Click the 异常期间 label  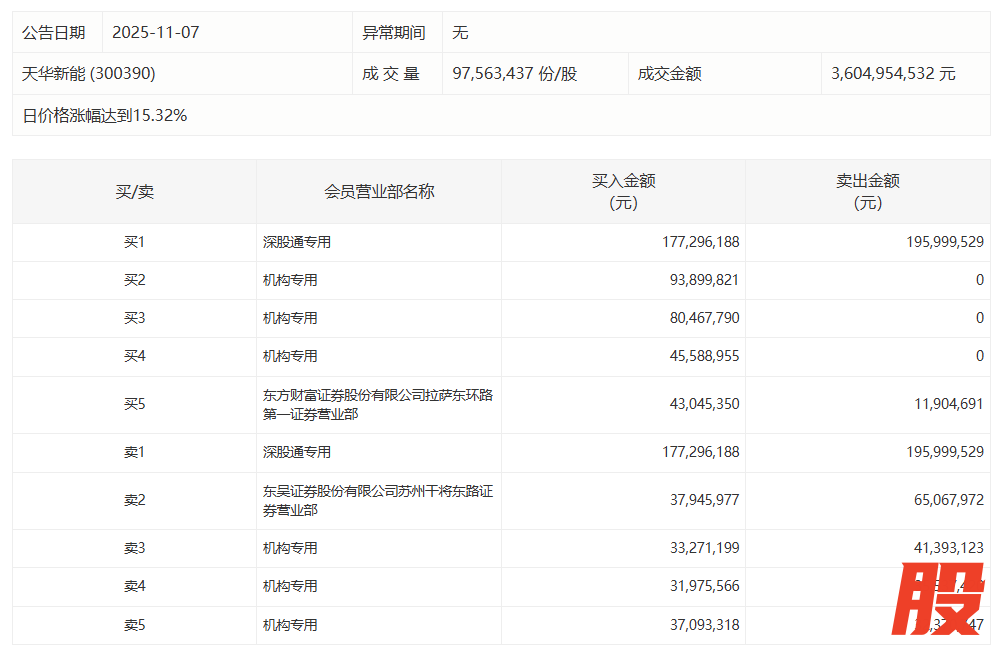[393, 32]
